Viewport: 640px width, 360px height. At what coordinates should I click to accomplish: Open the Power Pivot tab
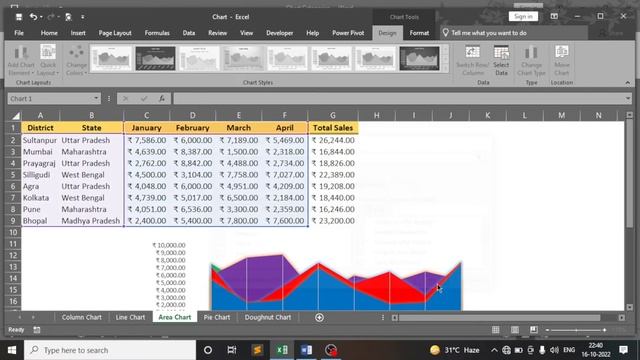(348, 33)
